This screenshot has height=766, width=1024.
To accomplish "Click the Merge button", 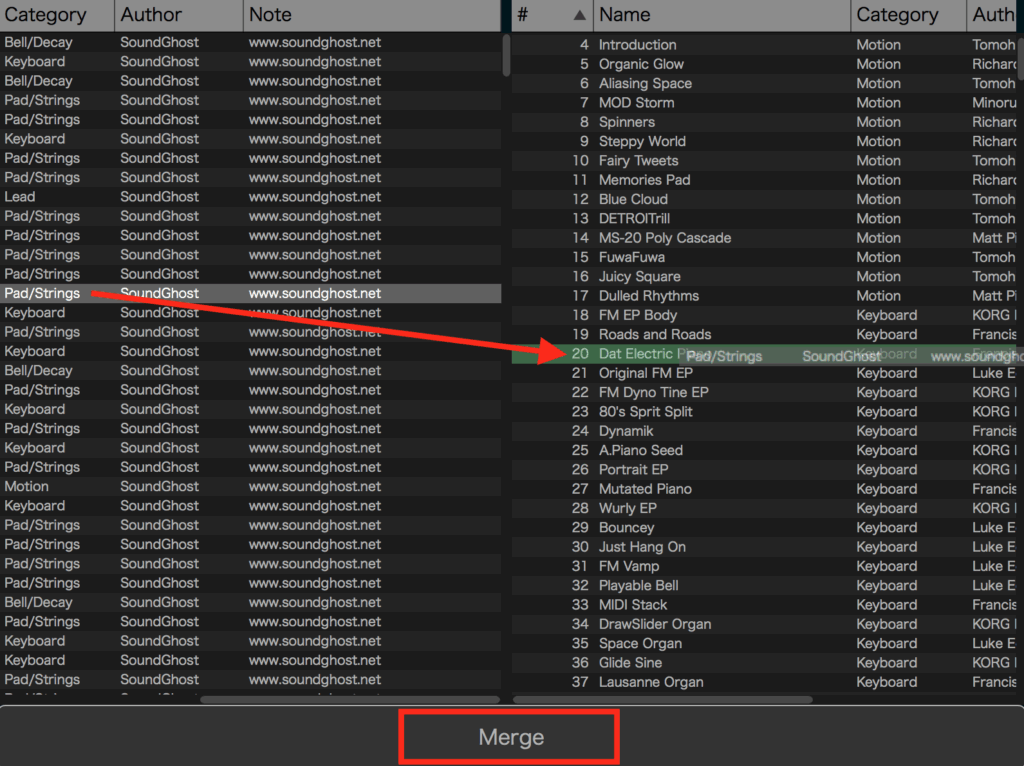I will tap(510, 737).
